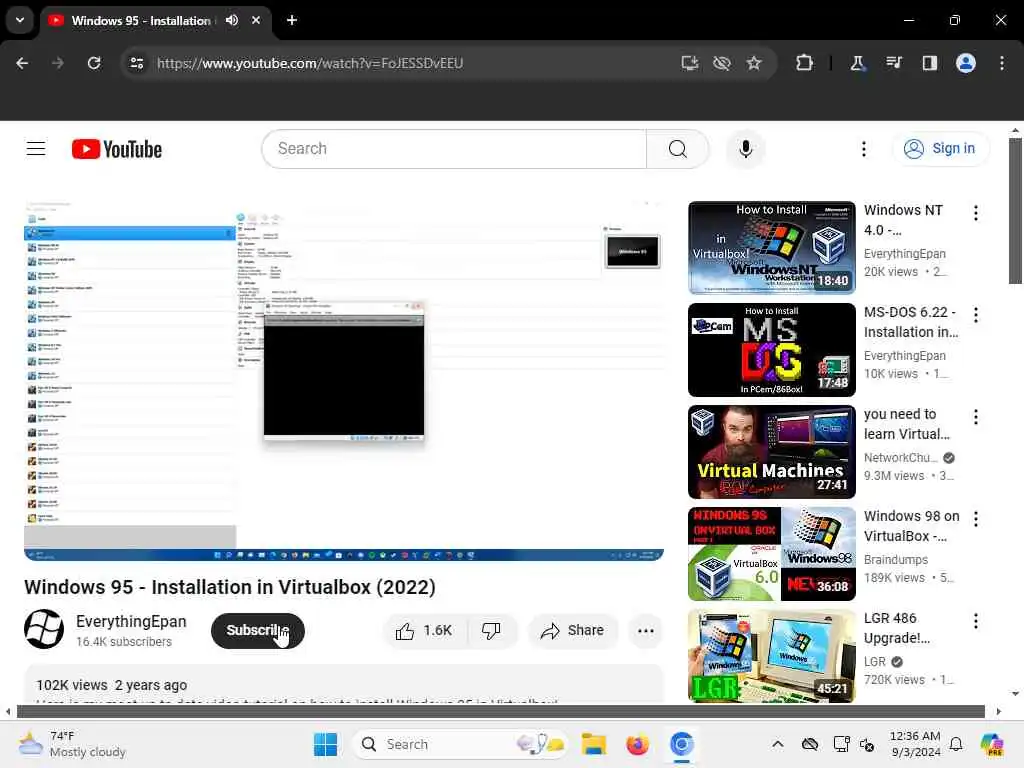
Task: Open EverythingEpan channel avatar
Action: [x=44, y=630]
